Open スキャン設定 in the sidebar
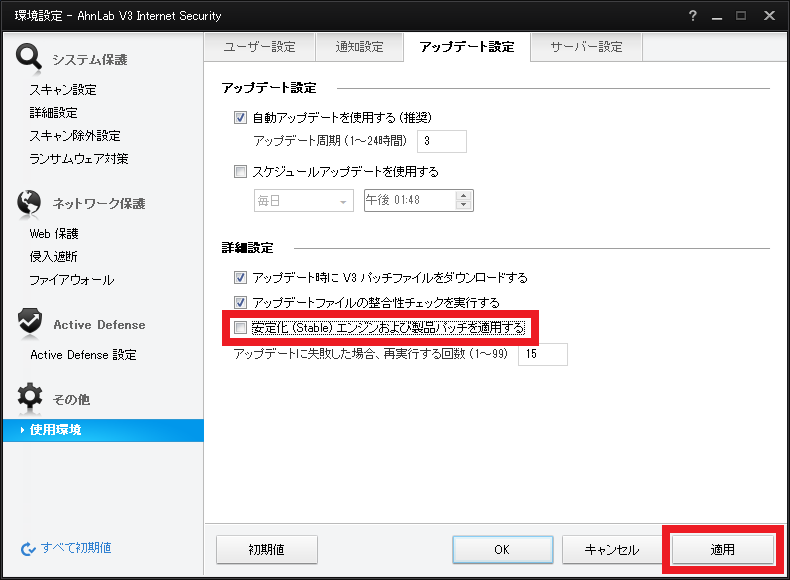790x580 pixels. coord(63,90)
